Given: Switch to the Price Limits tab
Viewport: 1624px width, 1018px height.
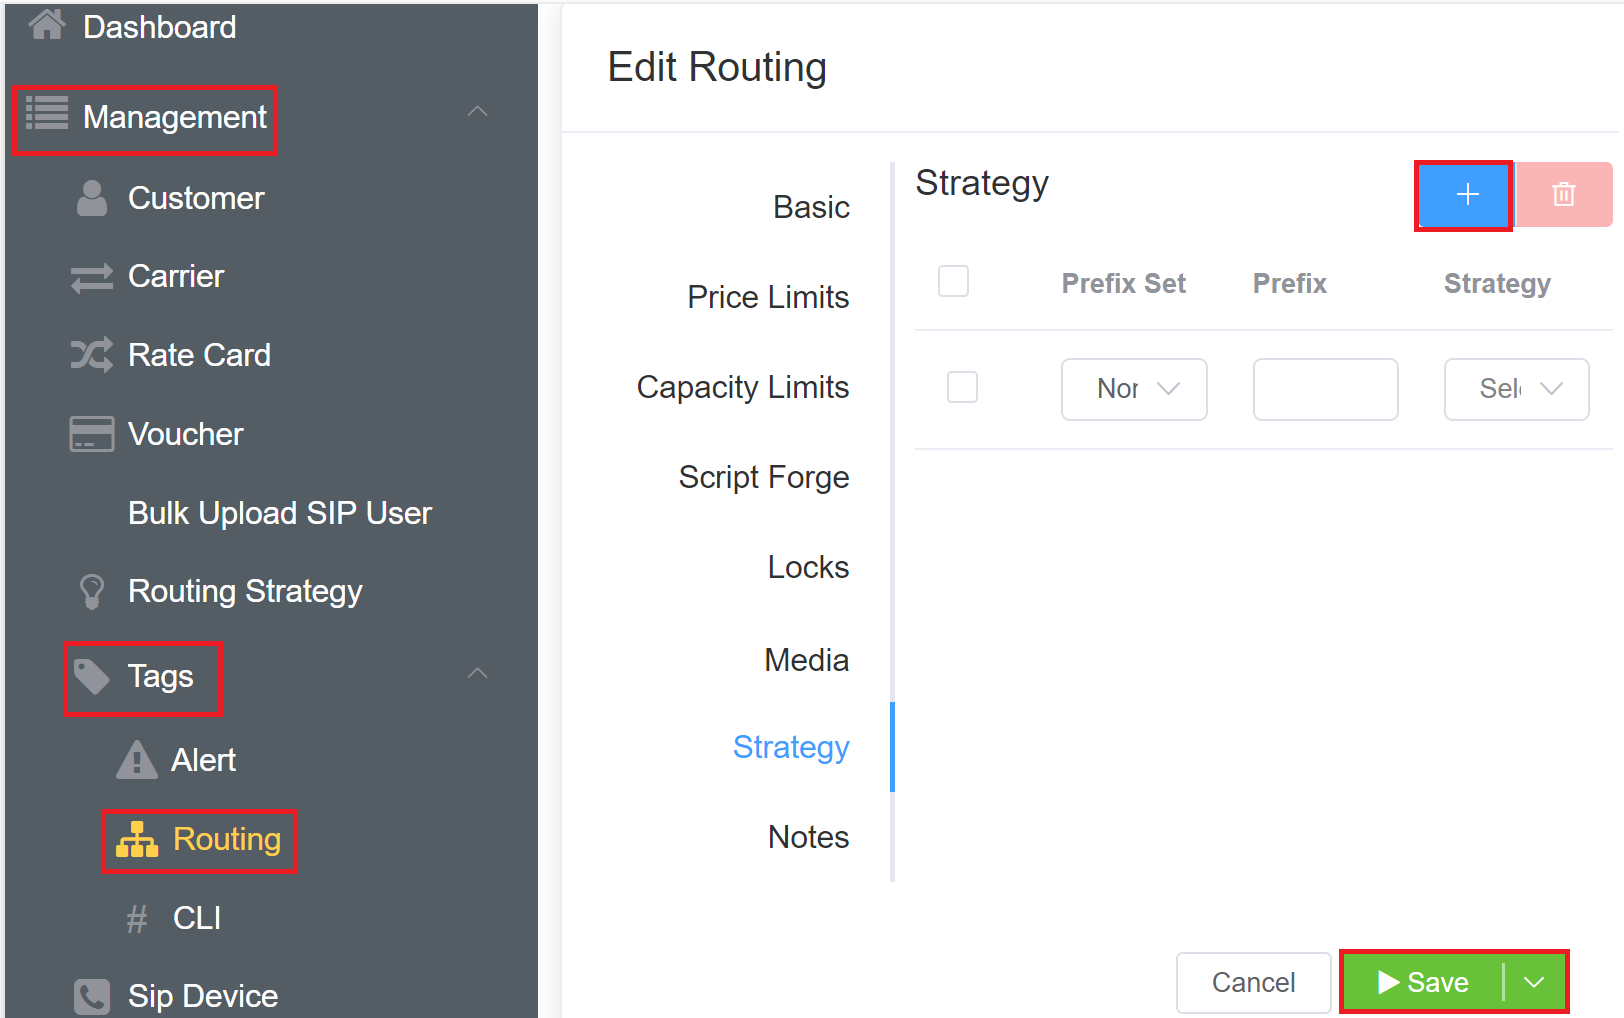Looking at the screenshot, I should coord(767,297).
